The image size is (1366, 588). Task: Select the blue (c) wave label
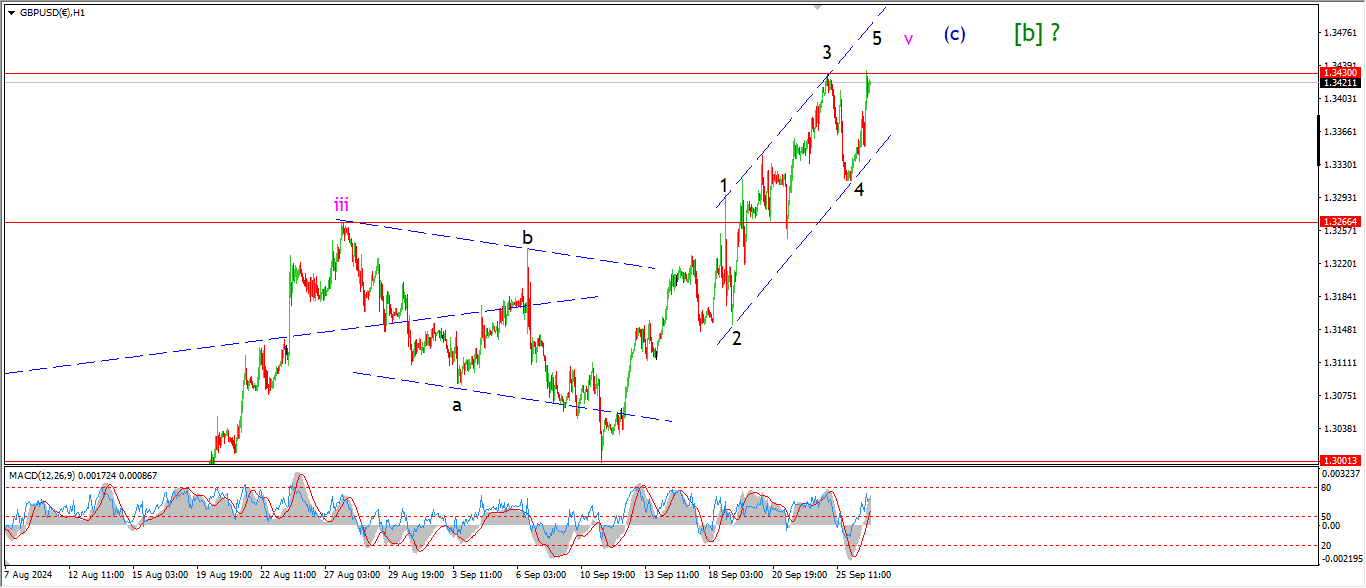[x=954, y=34]
